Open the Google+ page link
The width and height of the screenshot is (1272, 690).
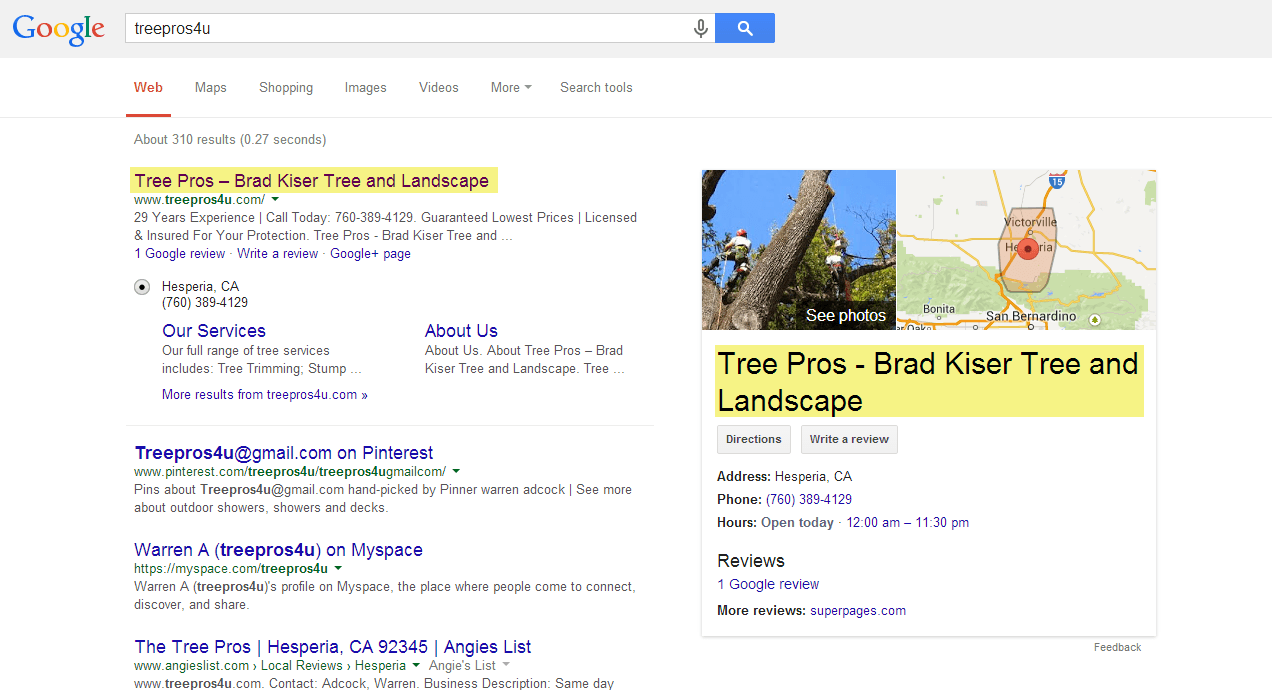click(x=370, y=254)
